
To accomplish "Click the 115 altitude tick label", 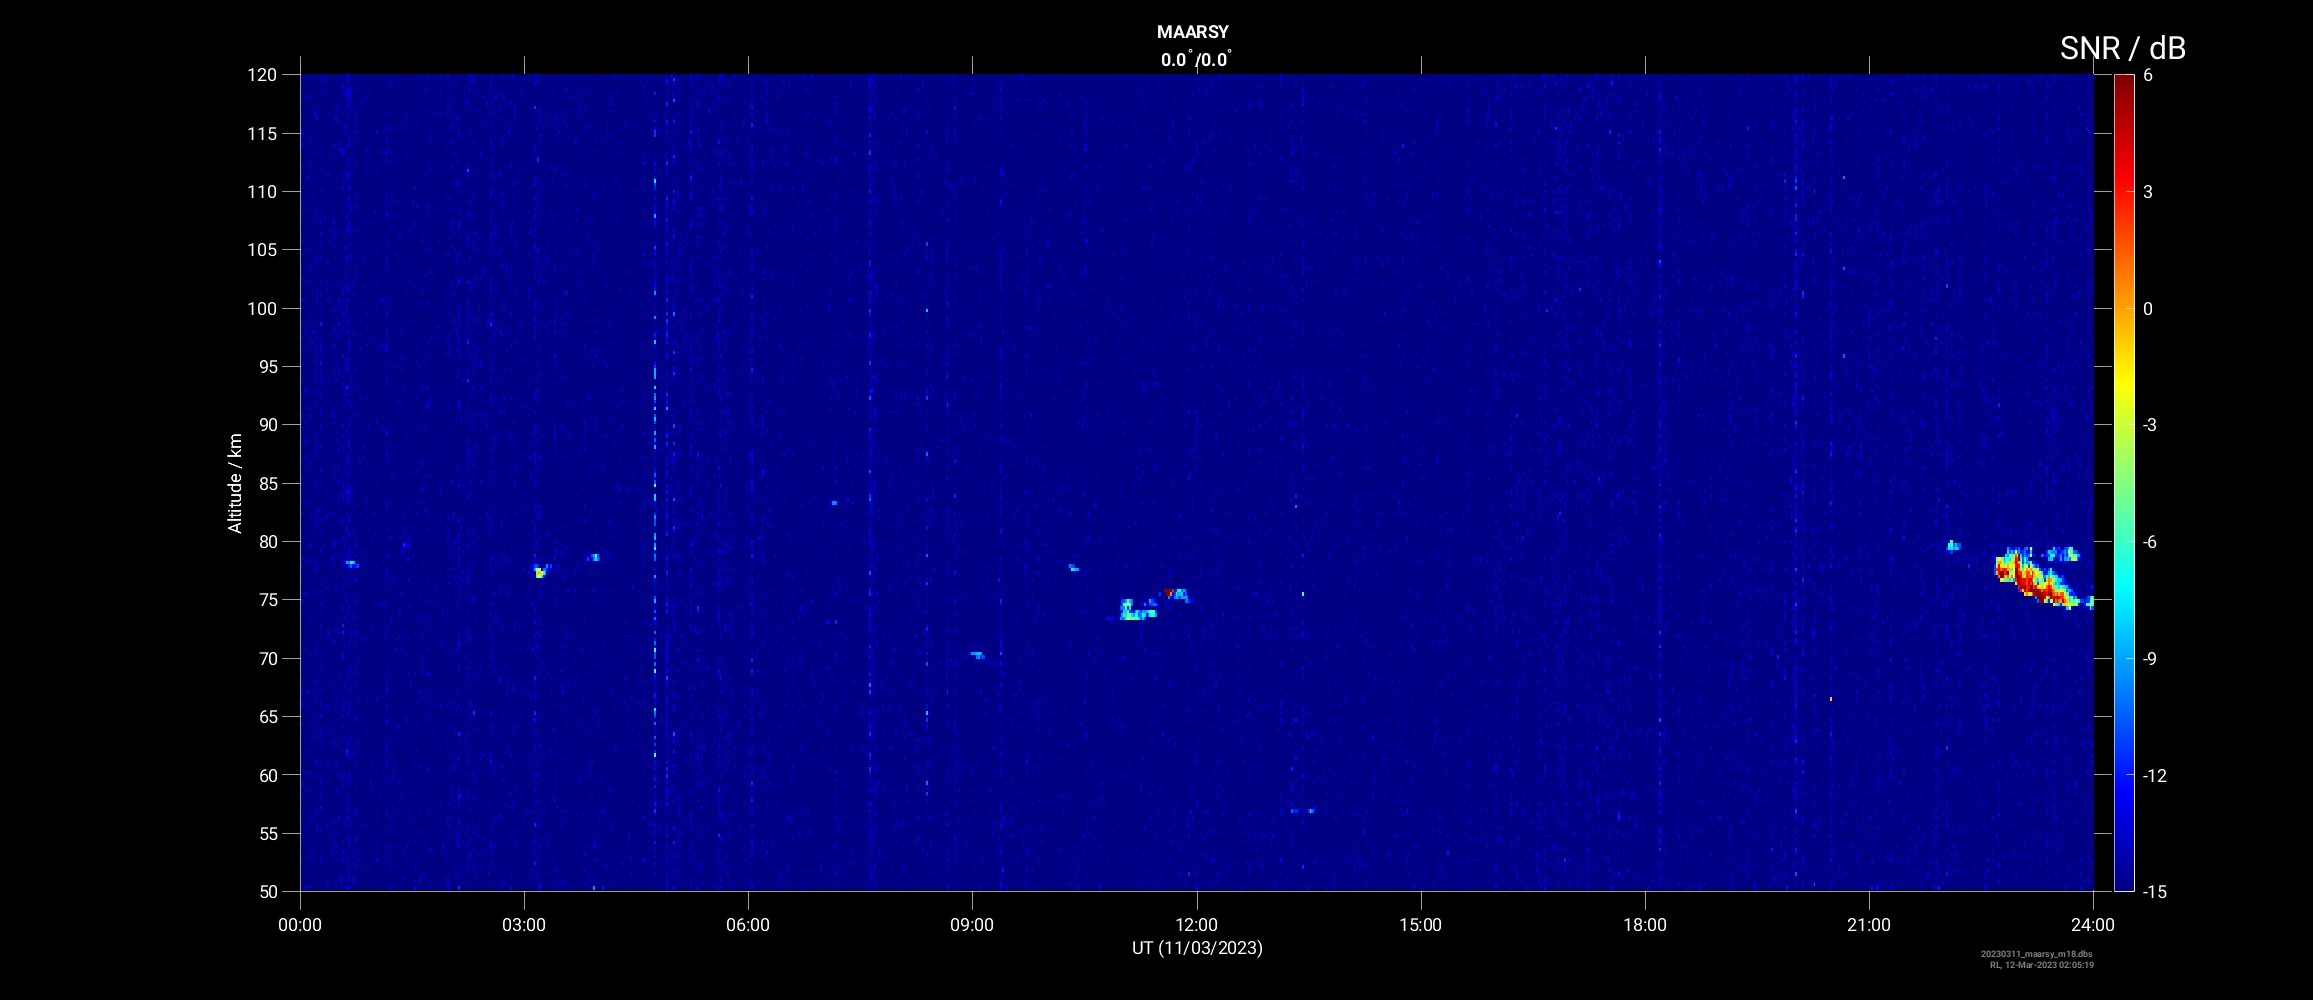I will click(x=261, y=134).
